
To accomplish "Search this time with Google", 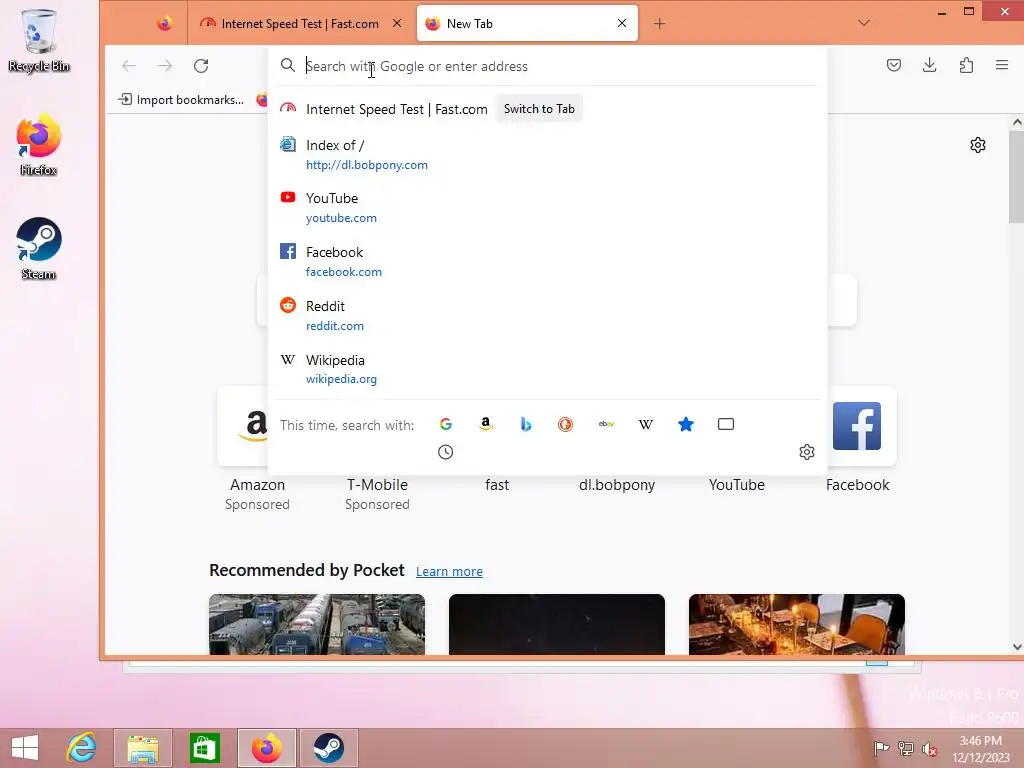I will point(445,424).
